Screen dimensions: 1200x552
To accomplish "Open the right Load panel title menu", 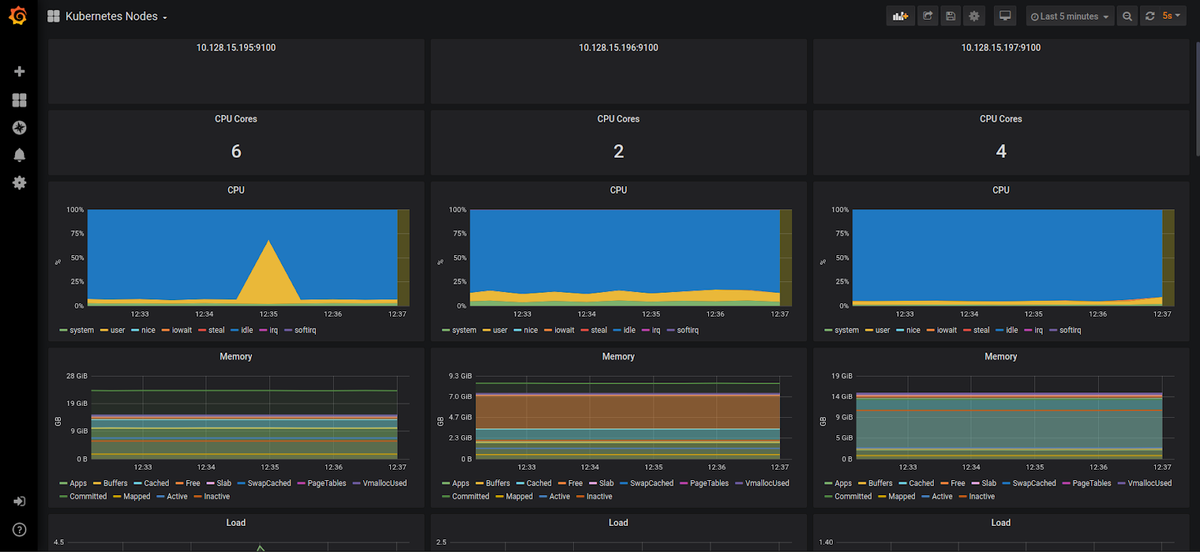I will pos(1001,522).
